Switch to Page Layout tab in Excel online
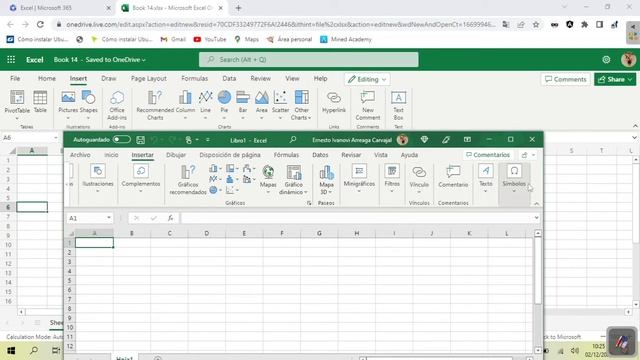 (x=149, y=78)
